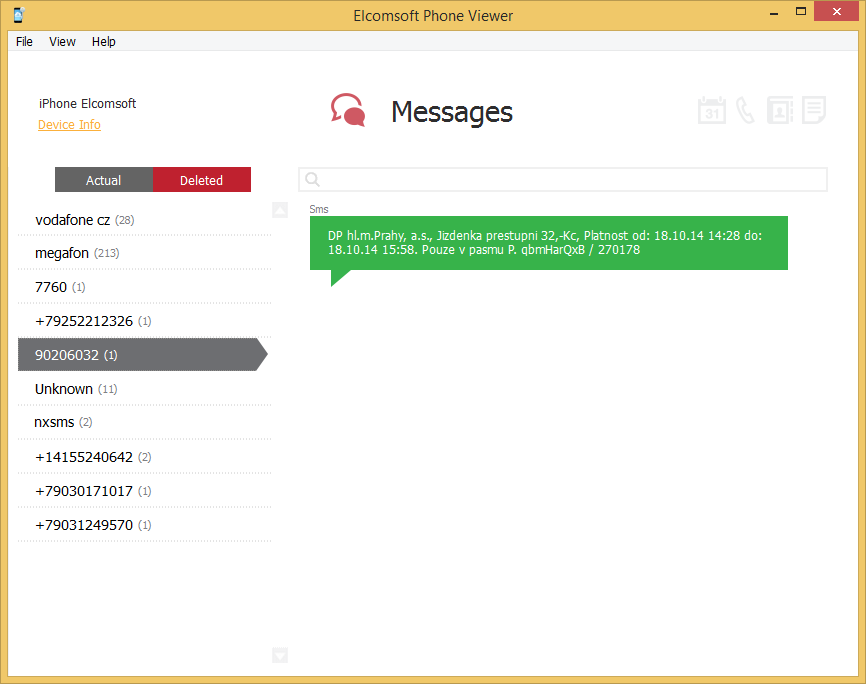Select the vodafone cz conversation
This screenshot has height=684, width=866.
143,220
